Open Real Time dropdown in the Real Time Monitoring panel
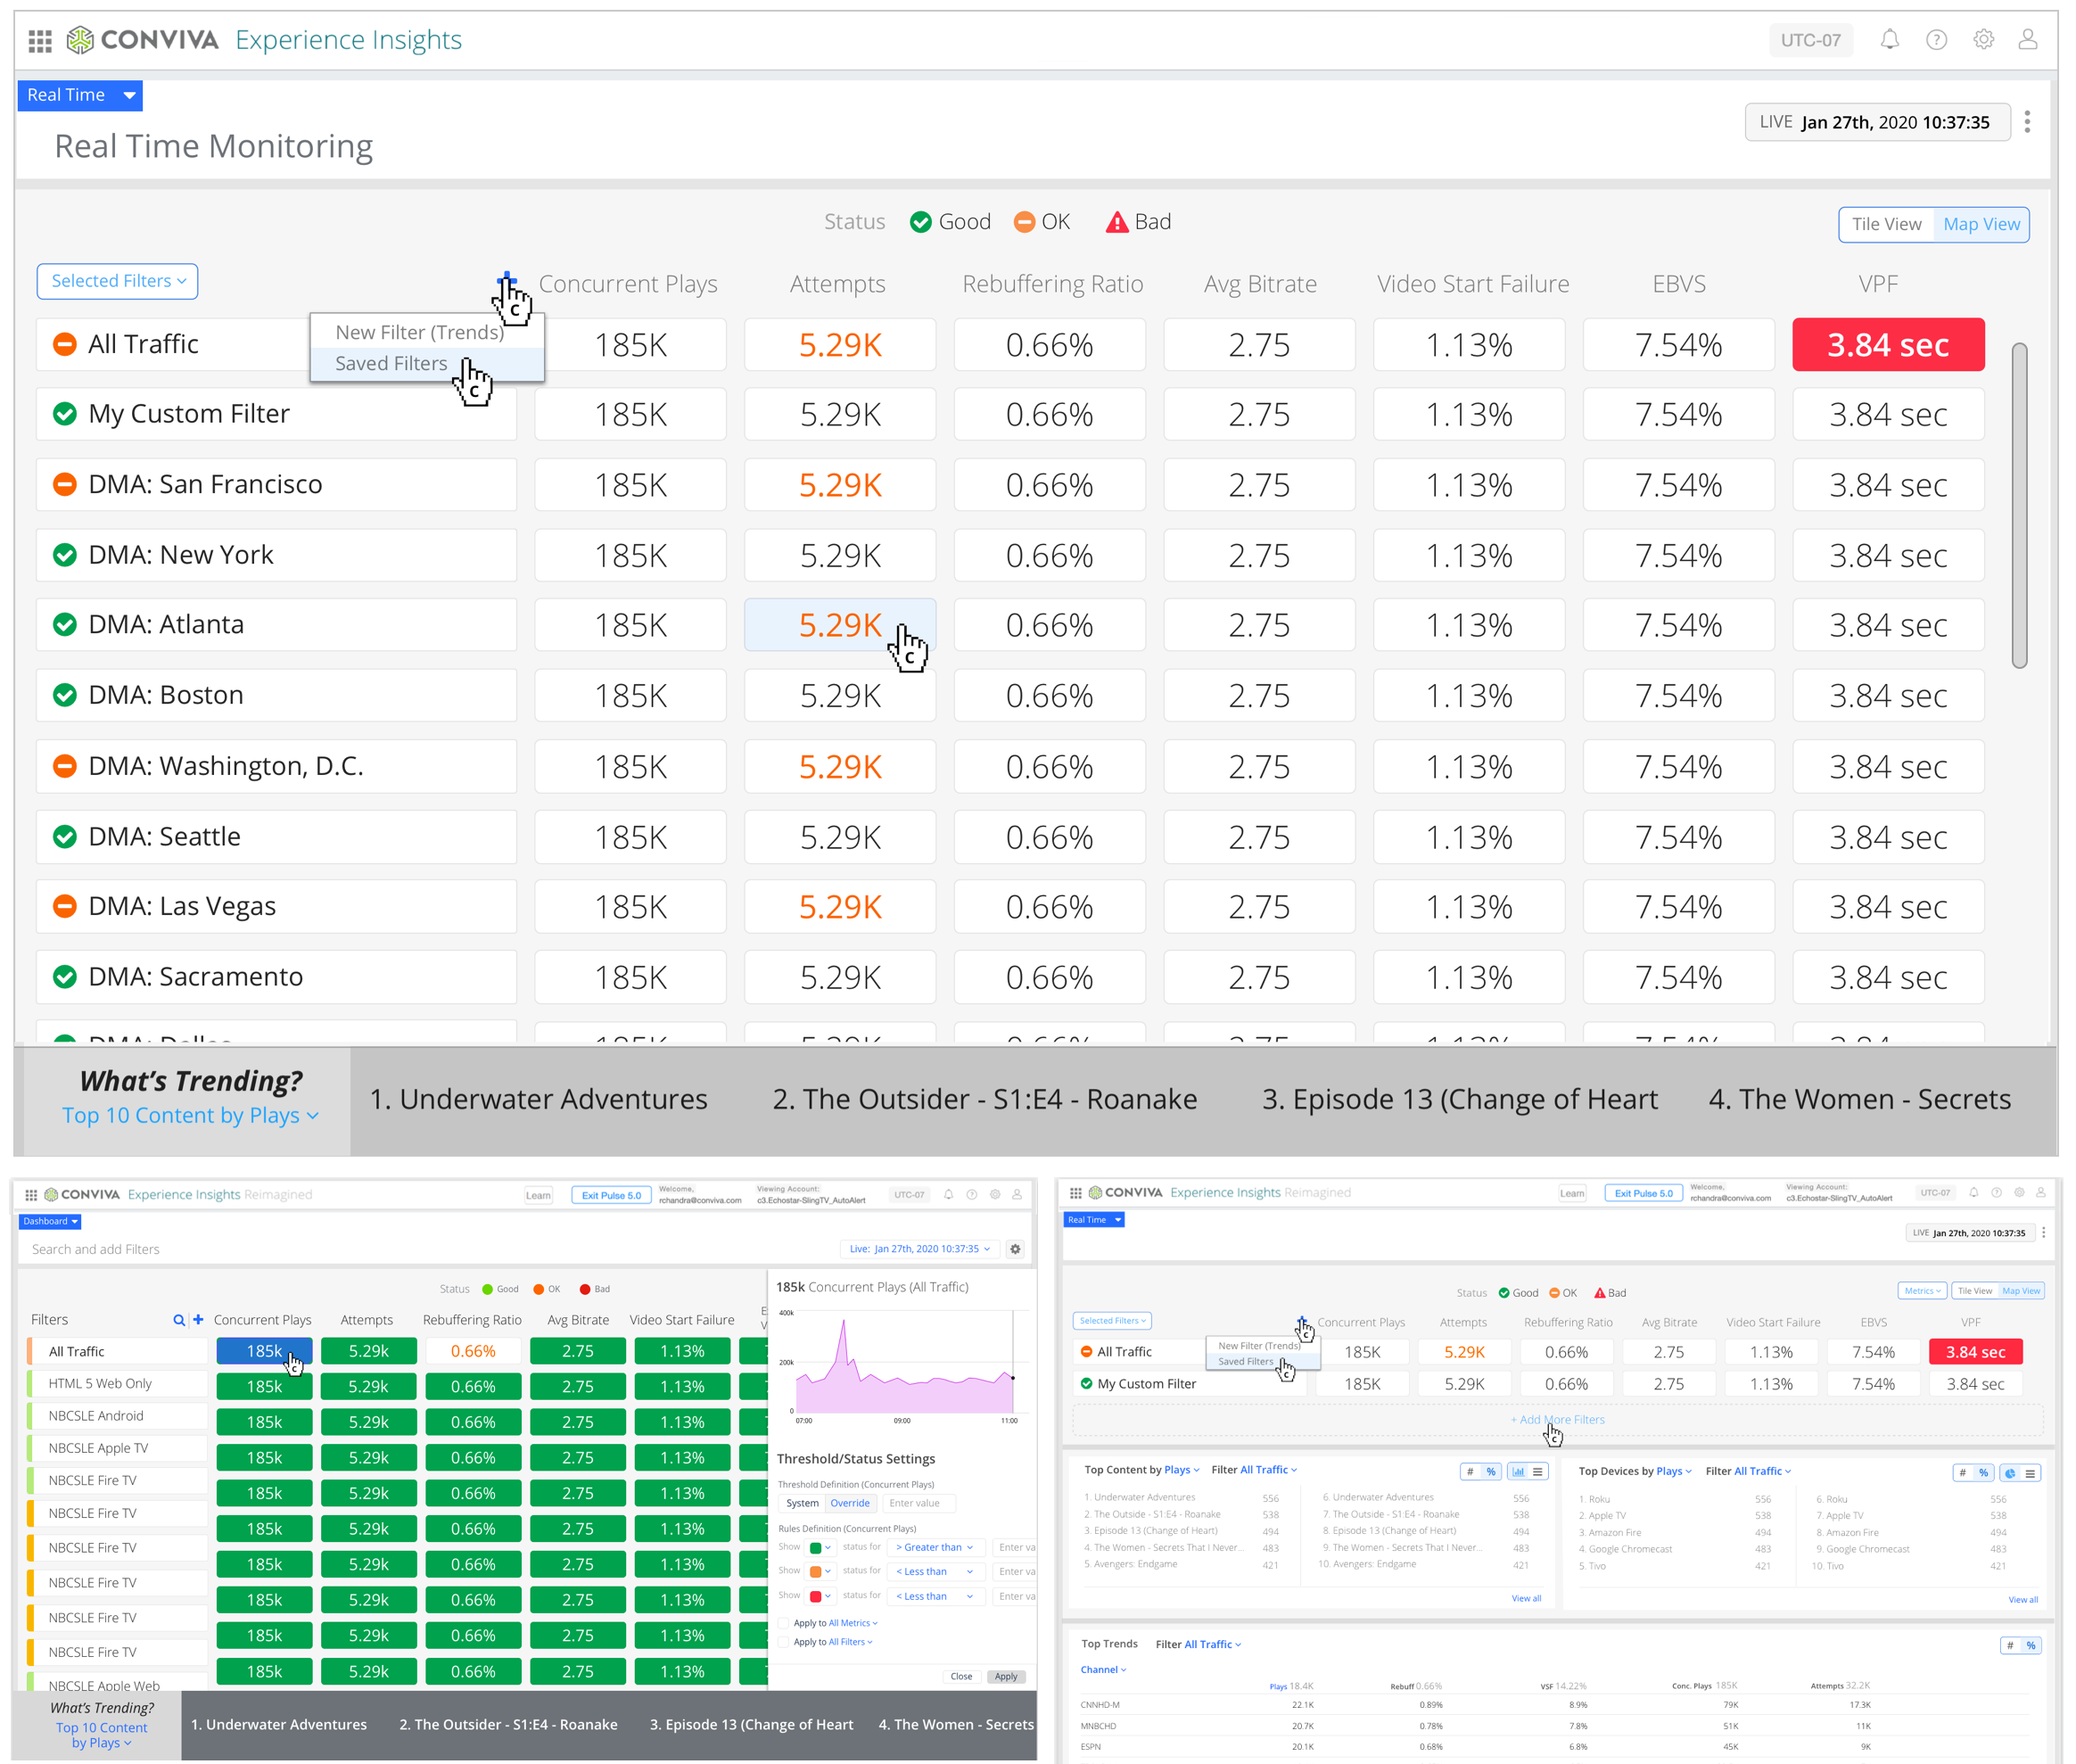2076x1764 pixels. click(80, 95)
